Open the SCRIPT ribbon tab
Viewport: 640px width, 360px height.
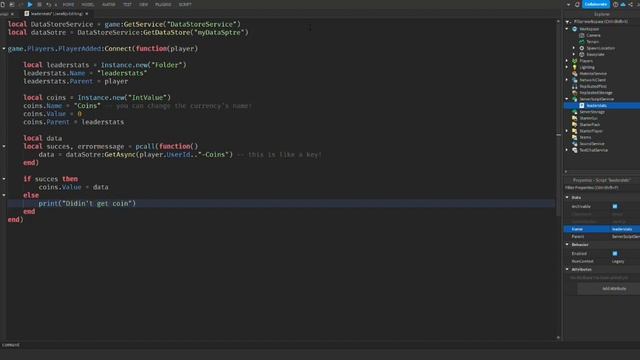[x=185, y=4]
